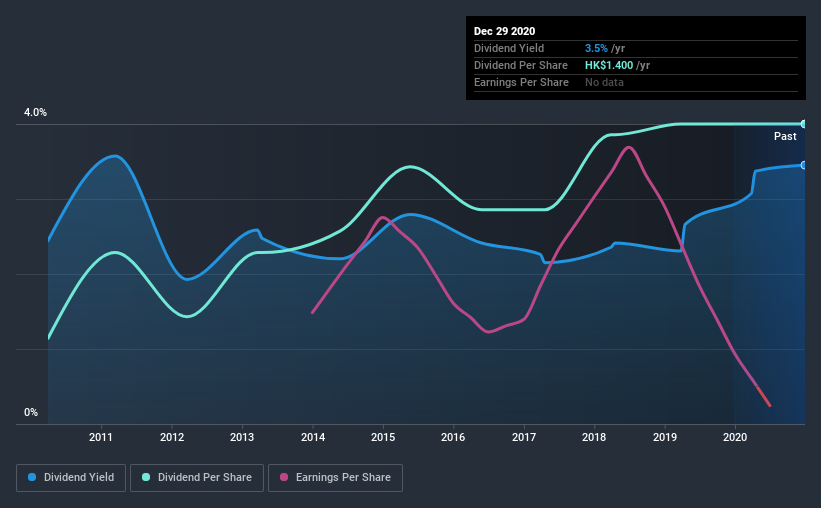Click the 2011 x-axis label
The width and height of the screenshot is (821, 508).
tap(101, 437)
